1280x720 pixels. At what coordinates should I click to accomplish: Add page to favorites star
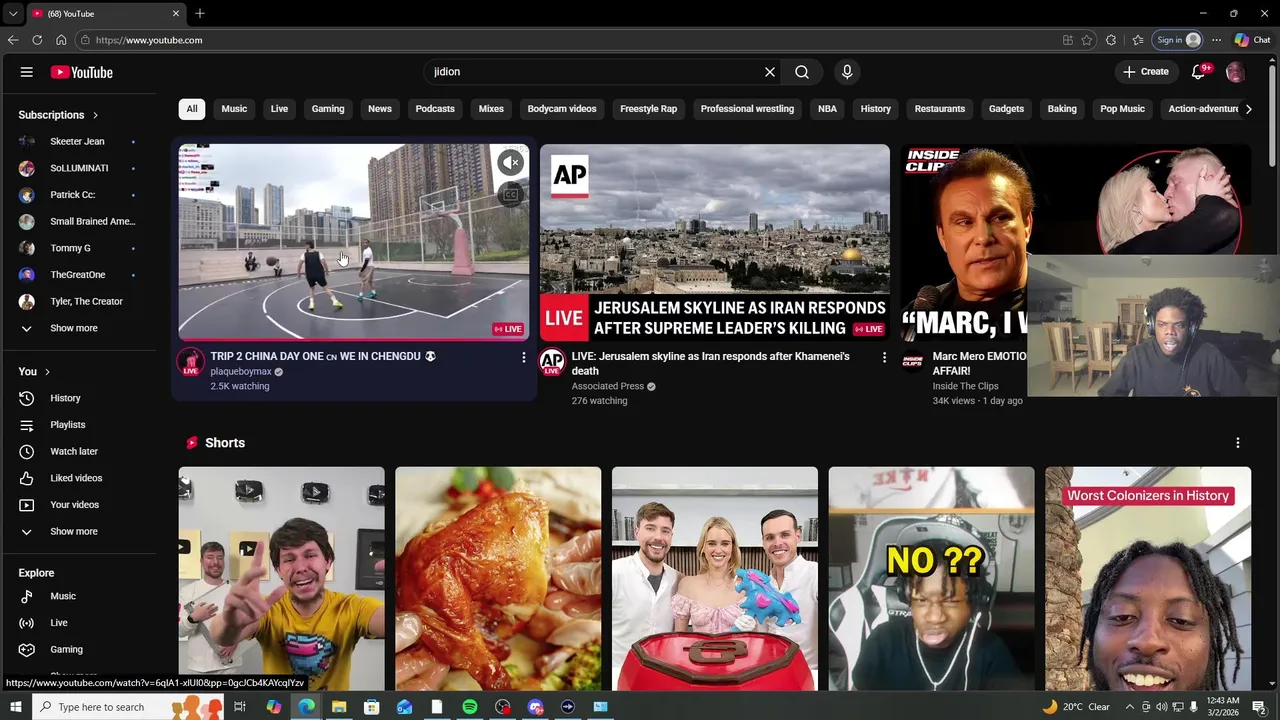pyautogui.click(x=1087, y=40)
